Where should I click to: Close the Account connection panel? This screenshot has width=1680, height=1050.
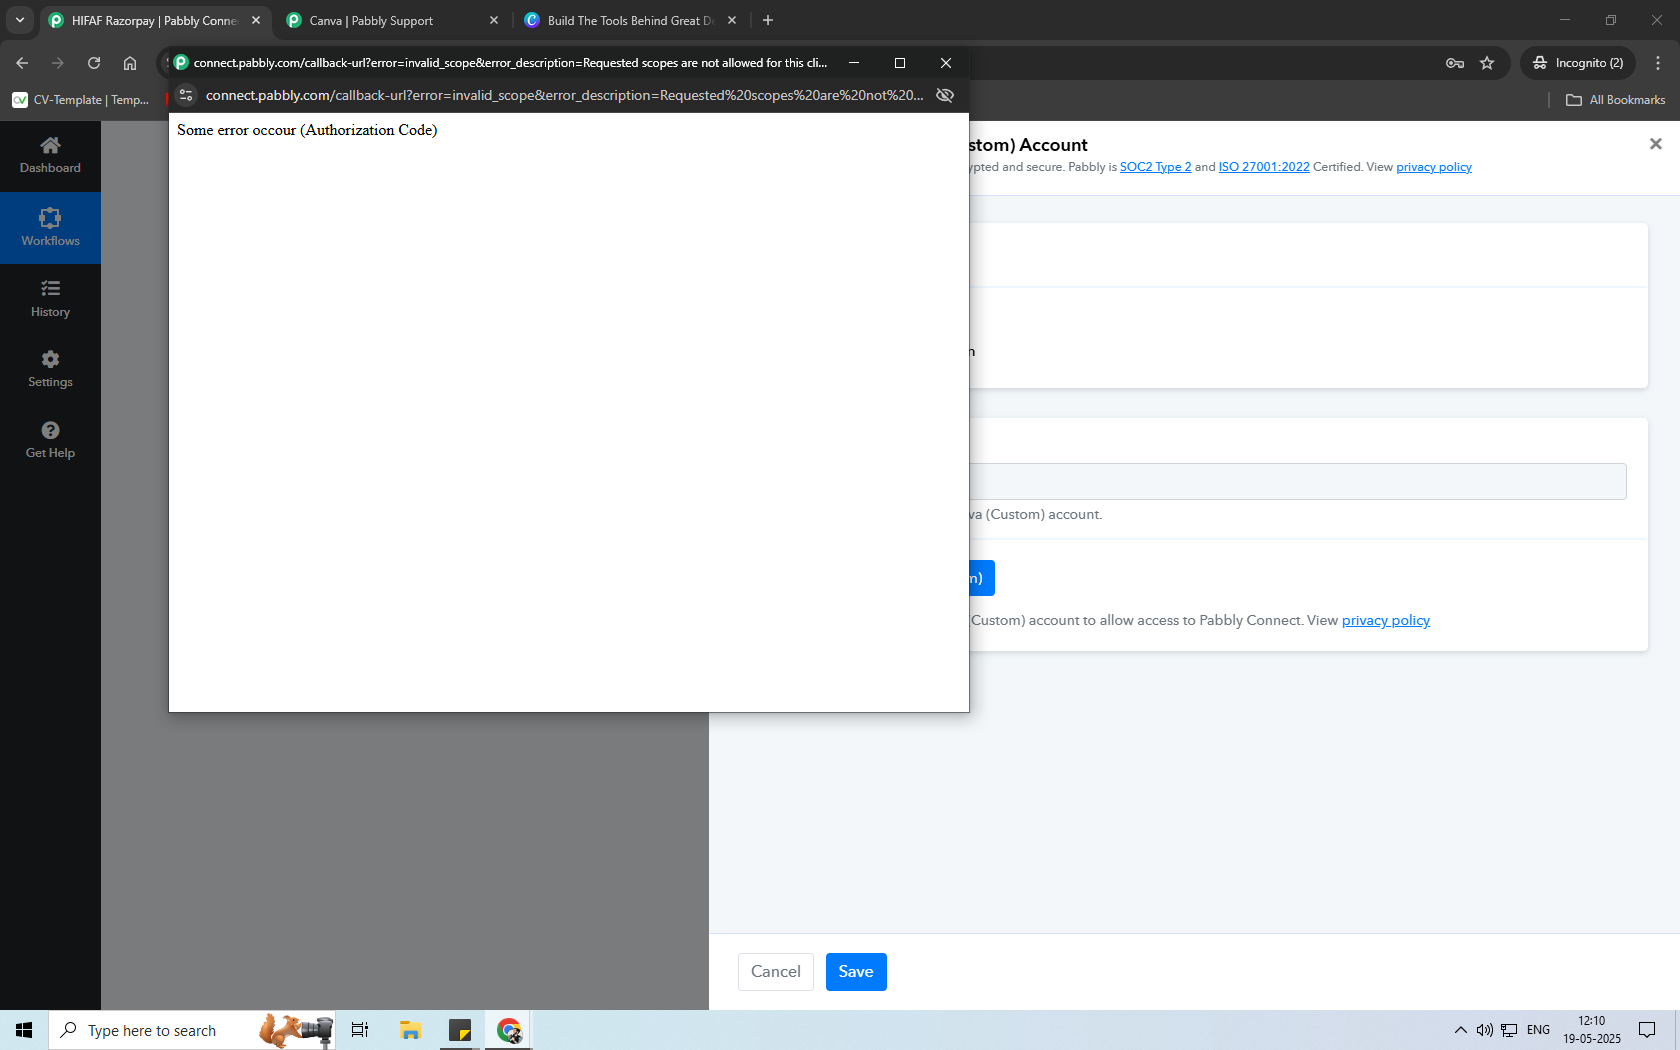pos(1656,144)
